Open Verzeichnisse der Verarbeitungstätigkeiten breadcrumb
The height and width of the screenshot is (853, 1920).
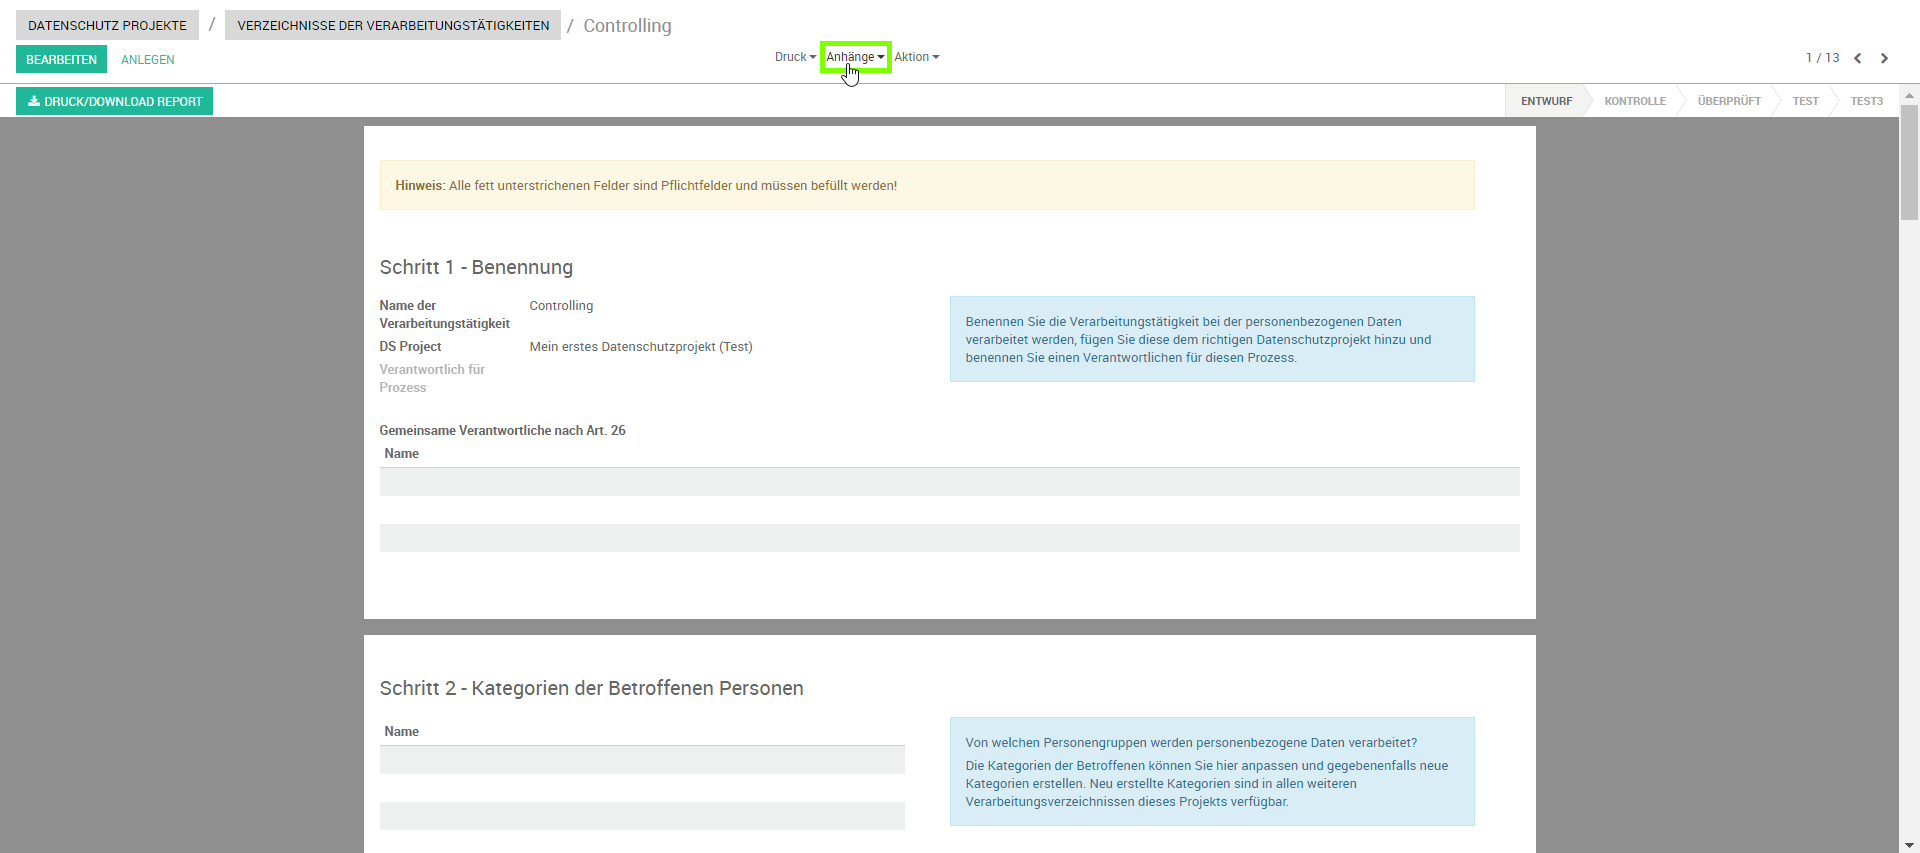pyautogui.click(x=393, y=25)
